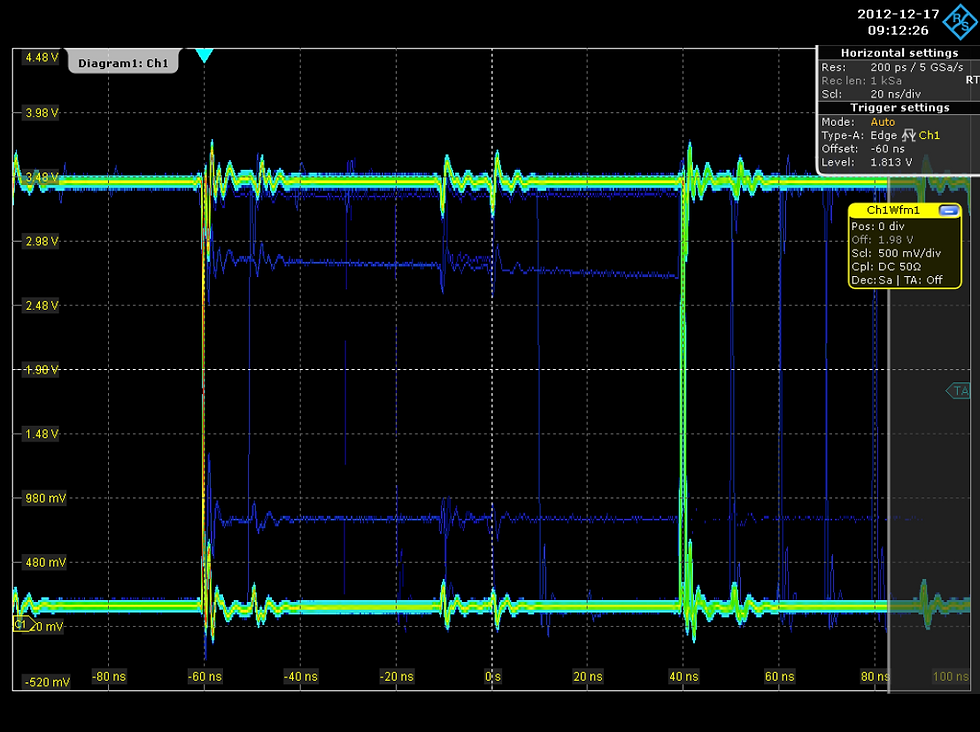The width and height of the screenshot is (980, 732).
Task: Click Pos: 0 div in Ch1Wfm1
Action: coord(878,226)
